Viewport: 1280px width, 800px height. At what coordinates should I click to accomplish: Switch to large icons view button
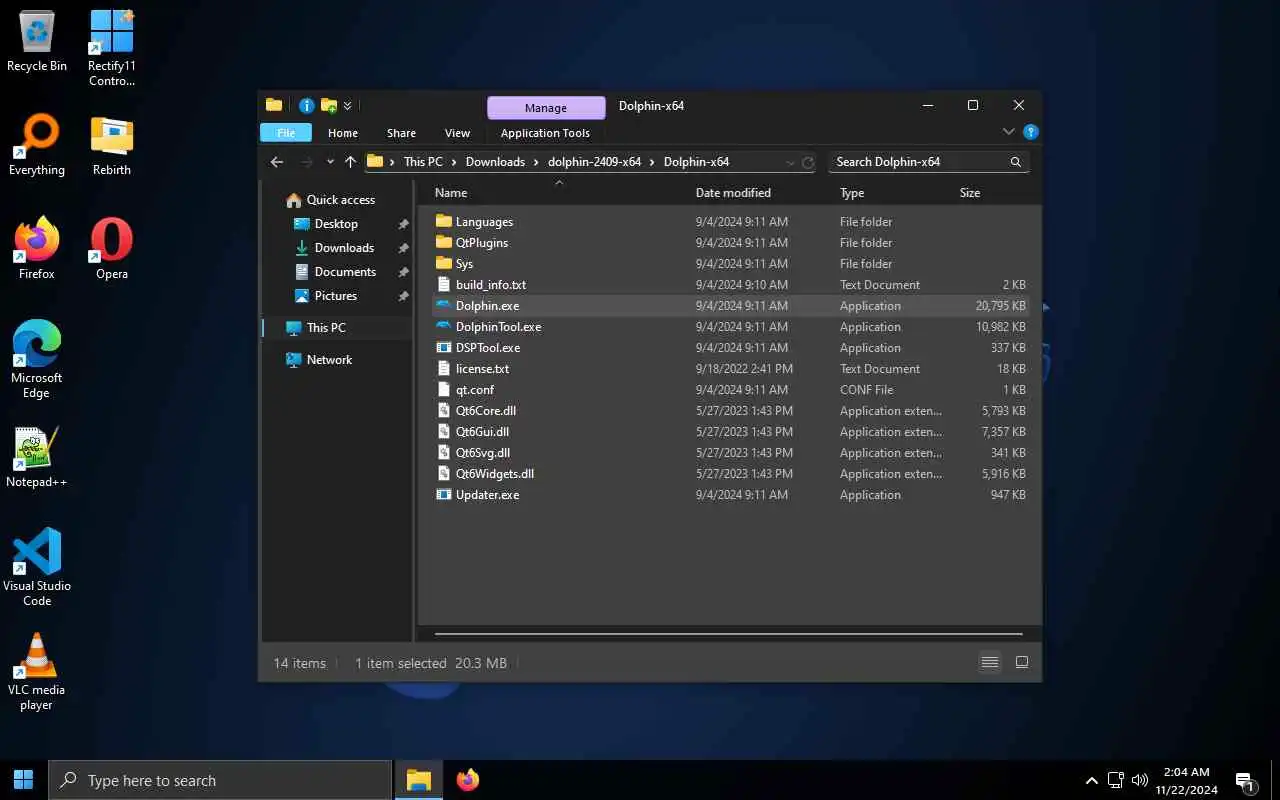pyautogui.click(x=1022, y=662)
